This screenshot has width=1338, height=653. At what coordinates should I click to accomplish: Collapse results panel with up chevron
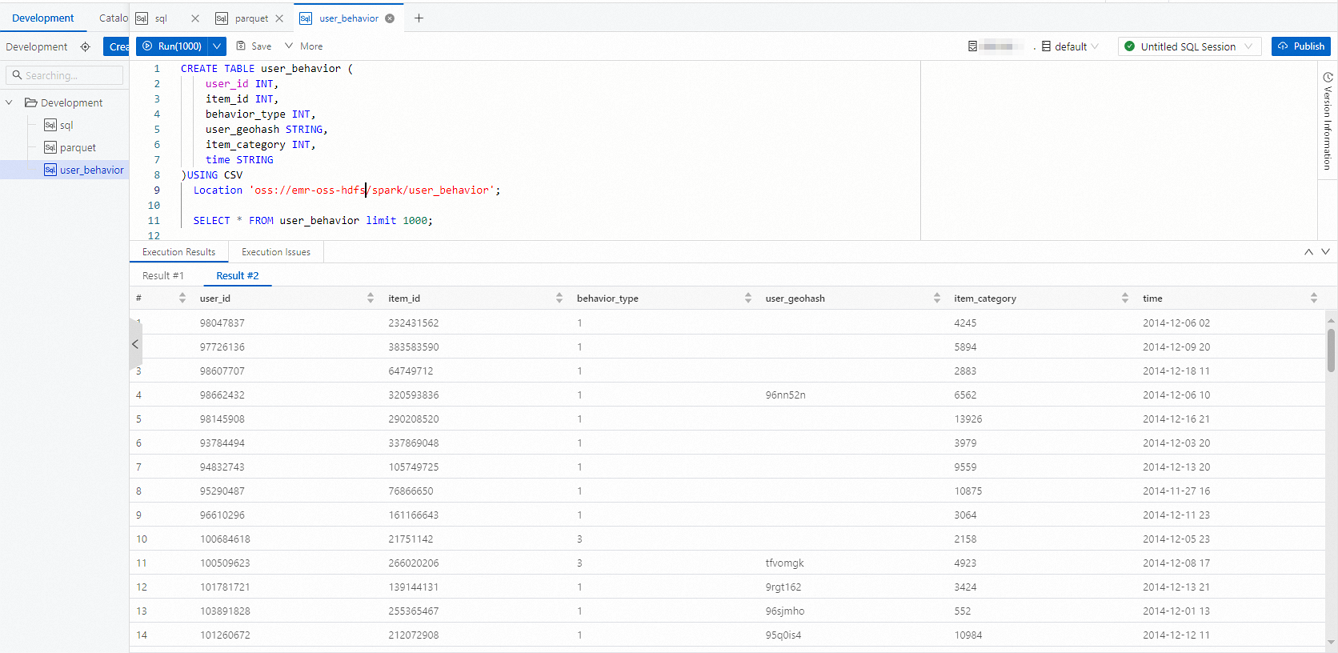point(1308,252)
